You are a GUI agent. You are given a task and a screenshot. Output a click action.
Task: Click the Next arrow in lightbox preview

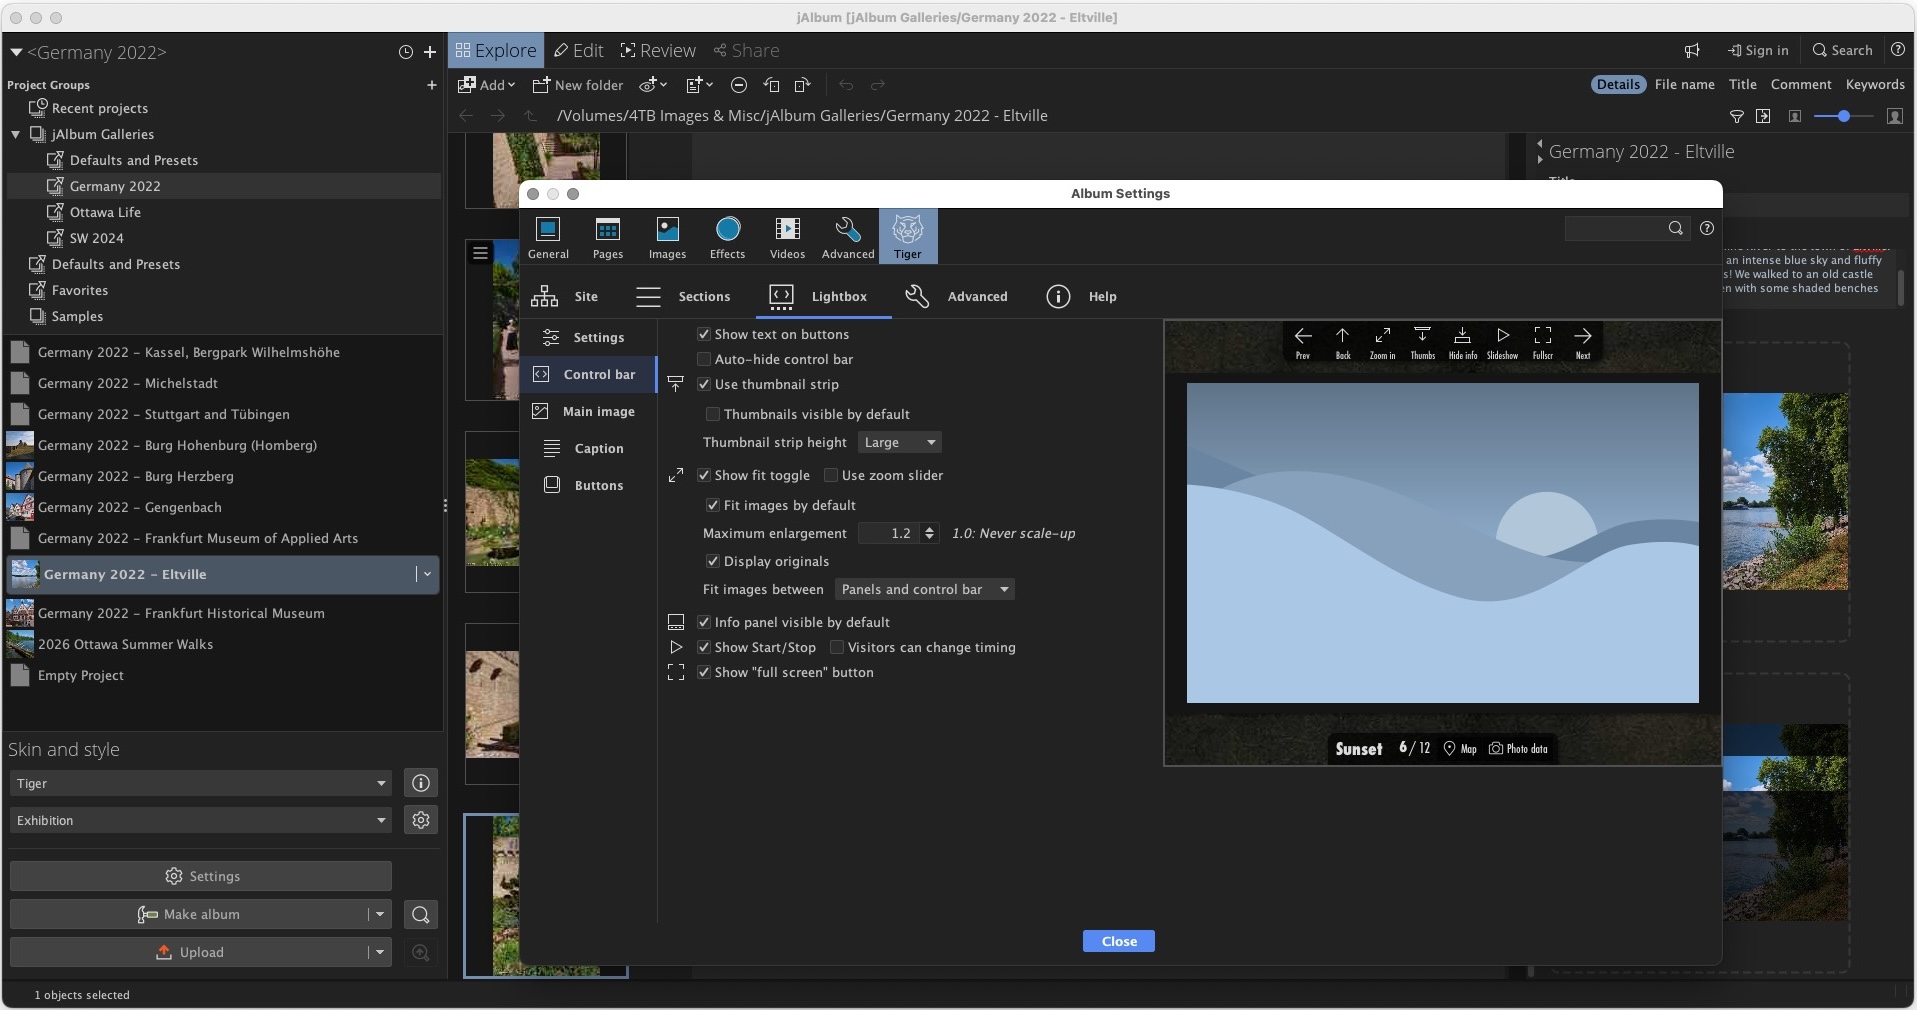point(1583,342)
